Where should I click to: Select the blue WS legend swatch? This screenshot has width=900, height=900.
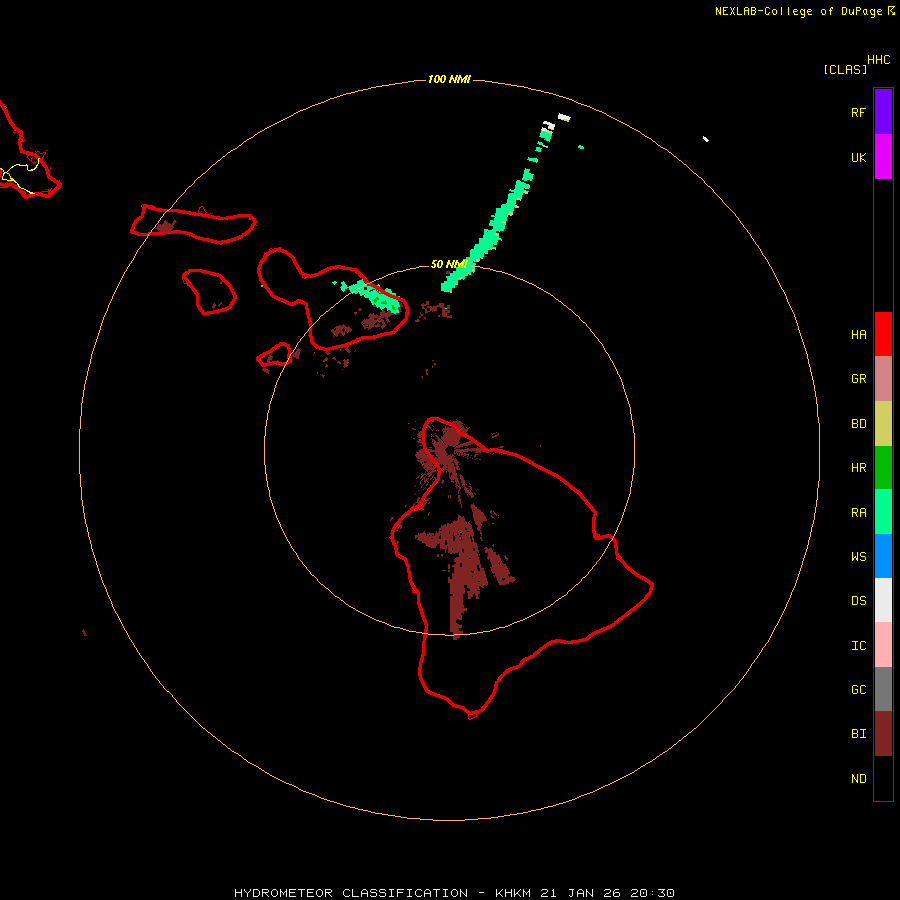pyautogui.click(x=883, y=556)
